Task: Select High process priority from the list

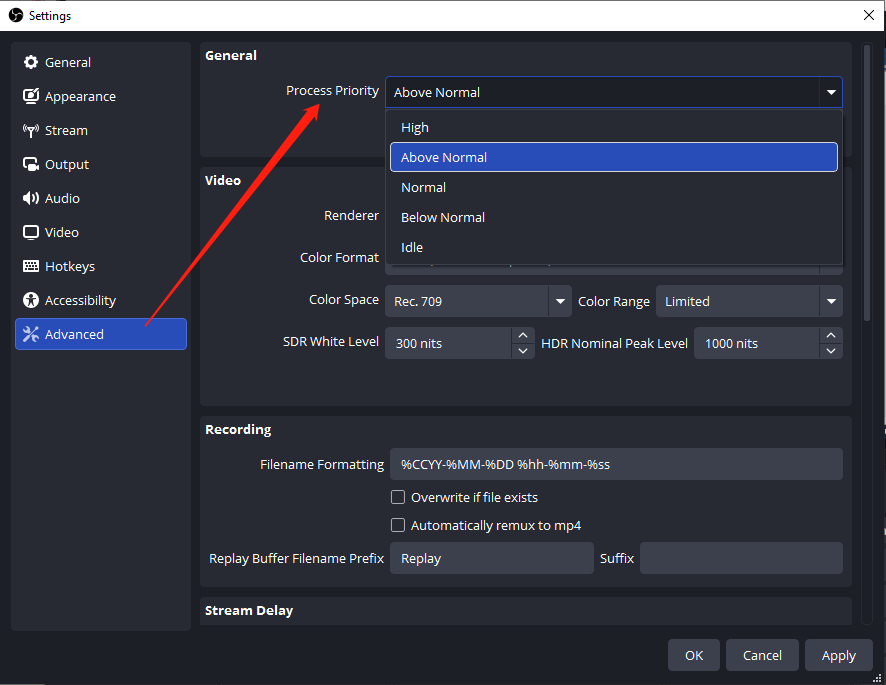Action: (415, 127)
